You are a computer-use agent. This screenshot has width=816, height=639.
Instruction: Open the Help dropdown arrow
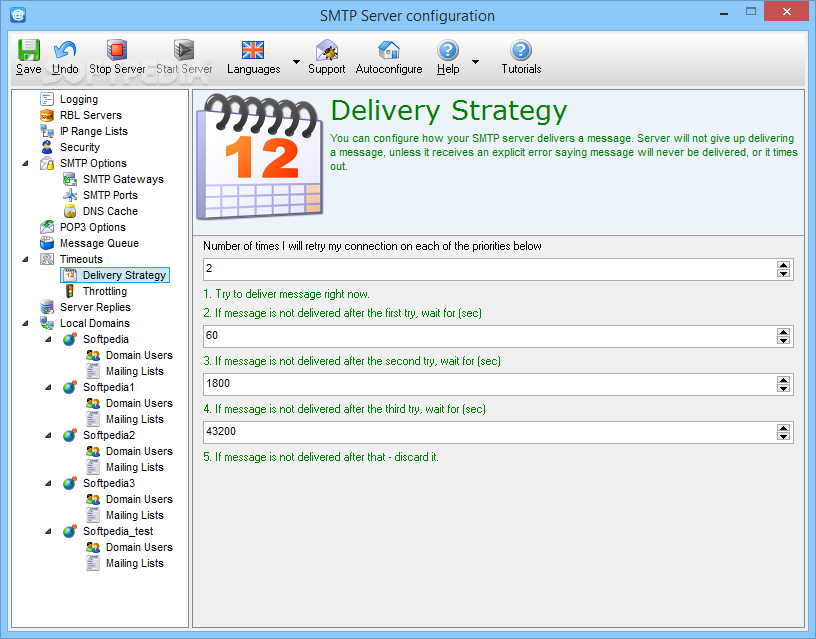pos(475,61)
